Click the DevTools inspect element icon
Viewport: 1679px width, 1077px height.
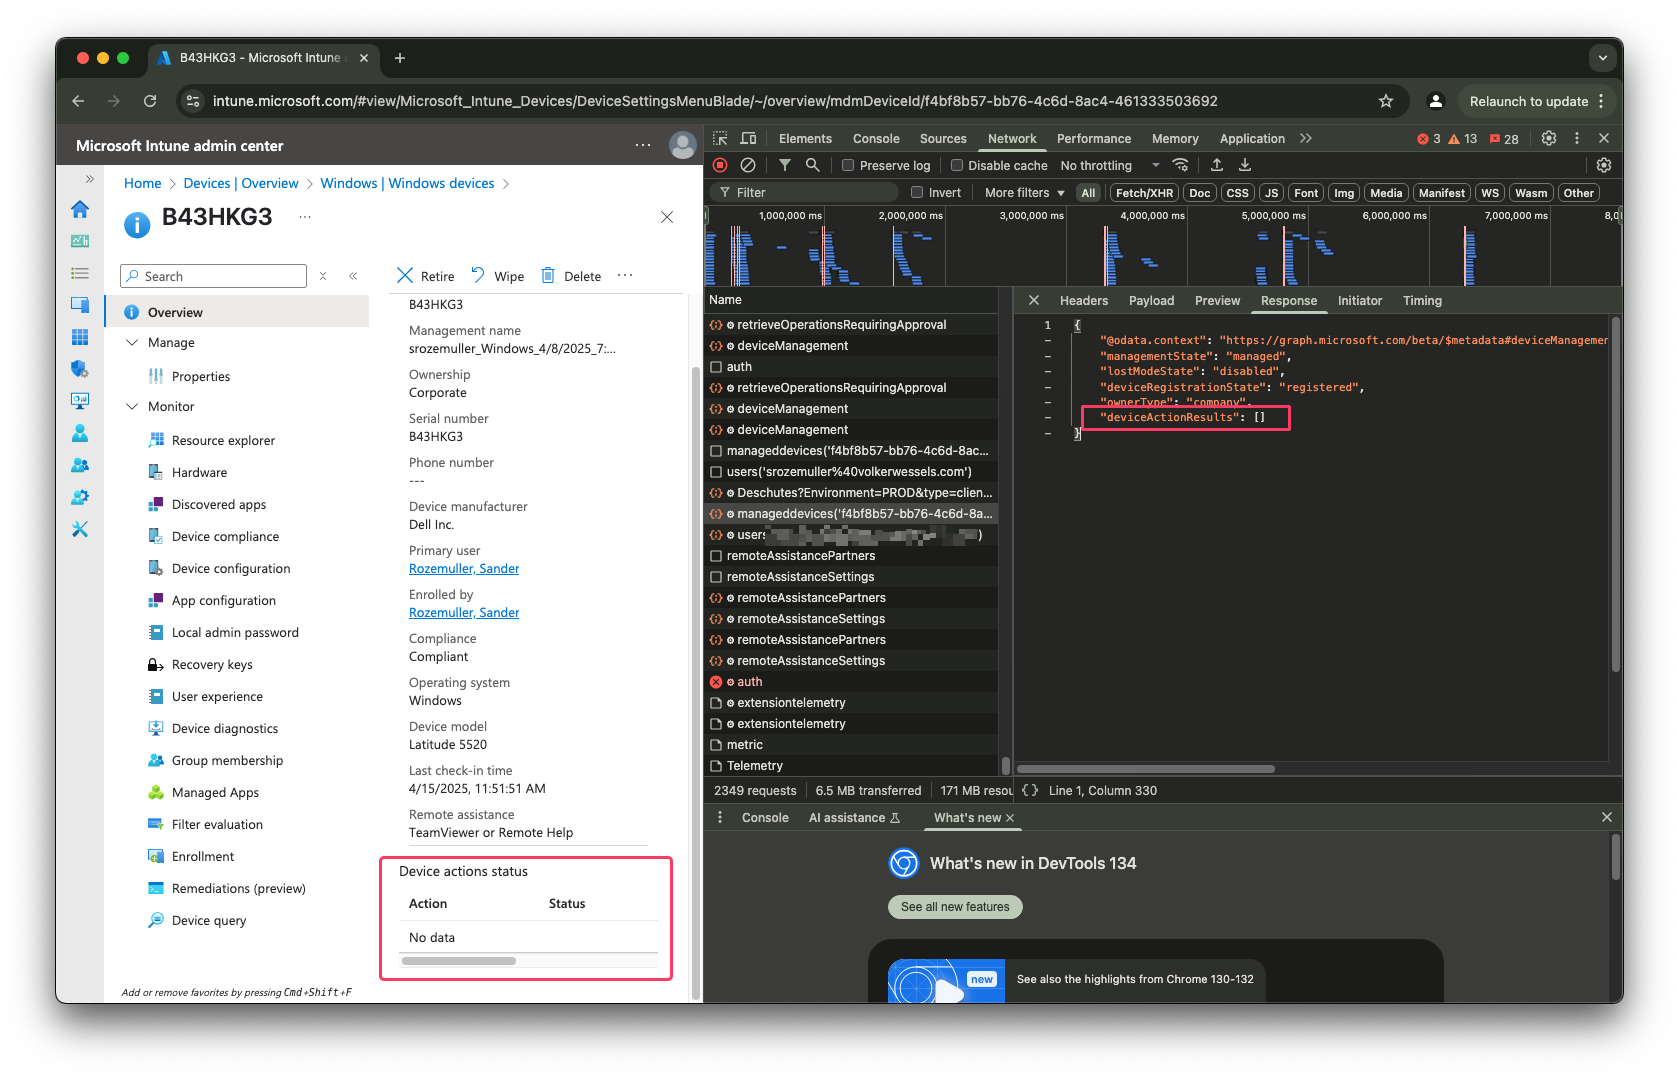click(x=720, y=138)
